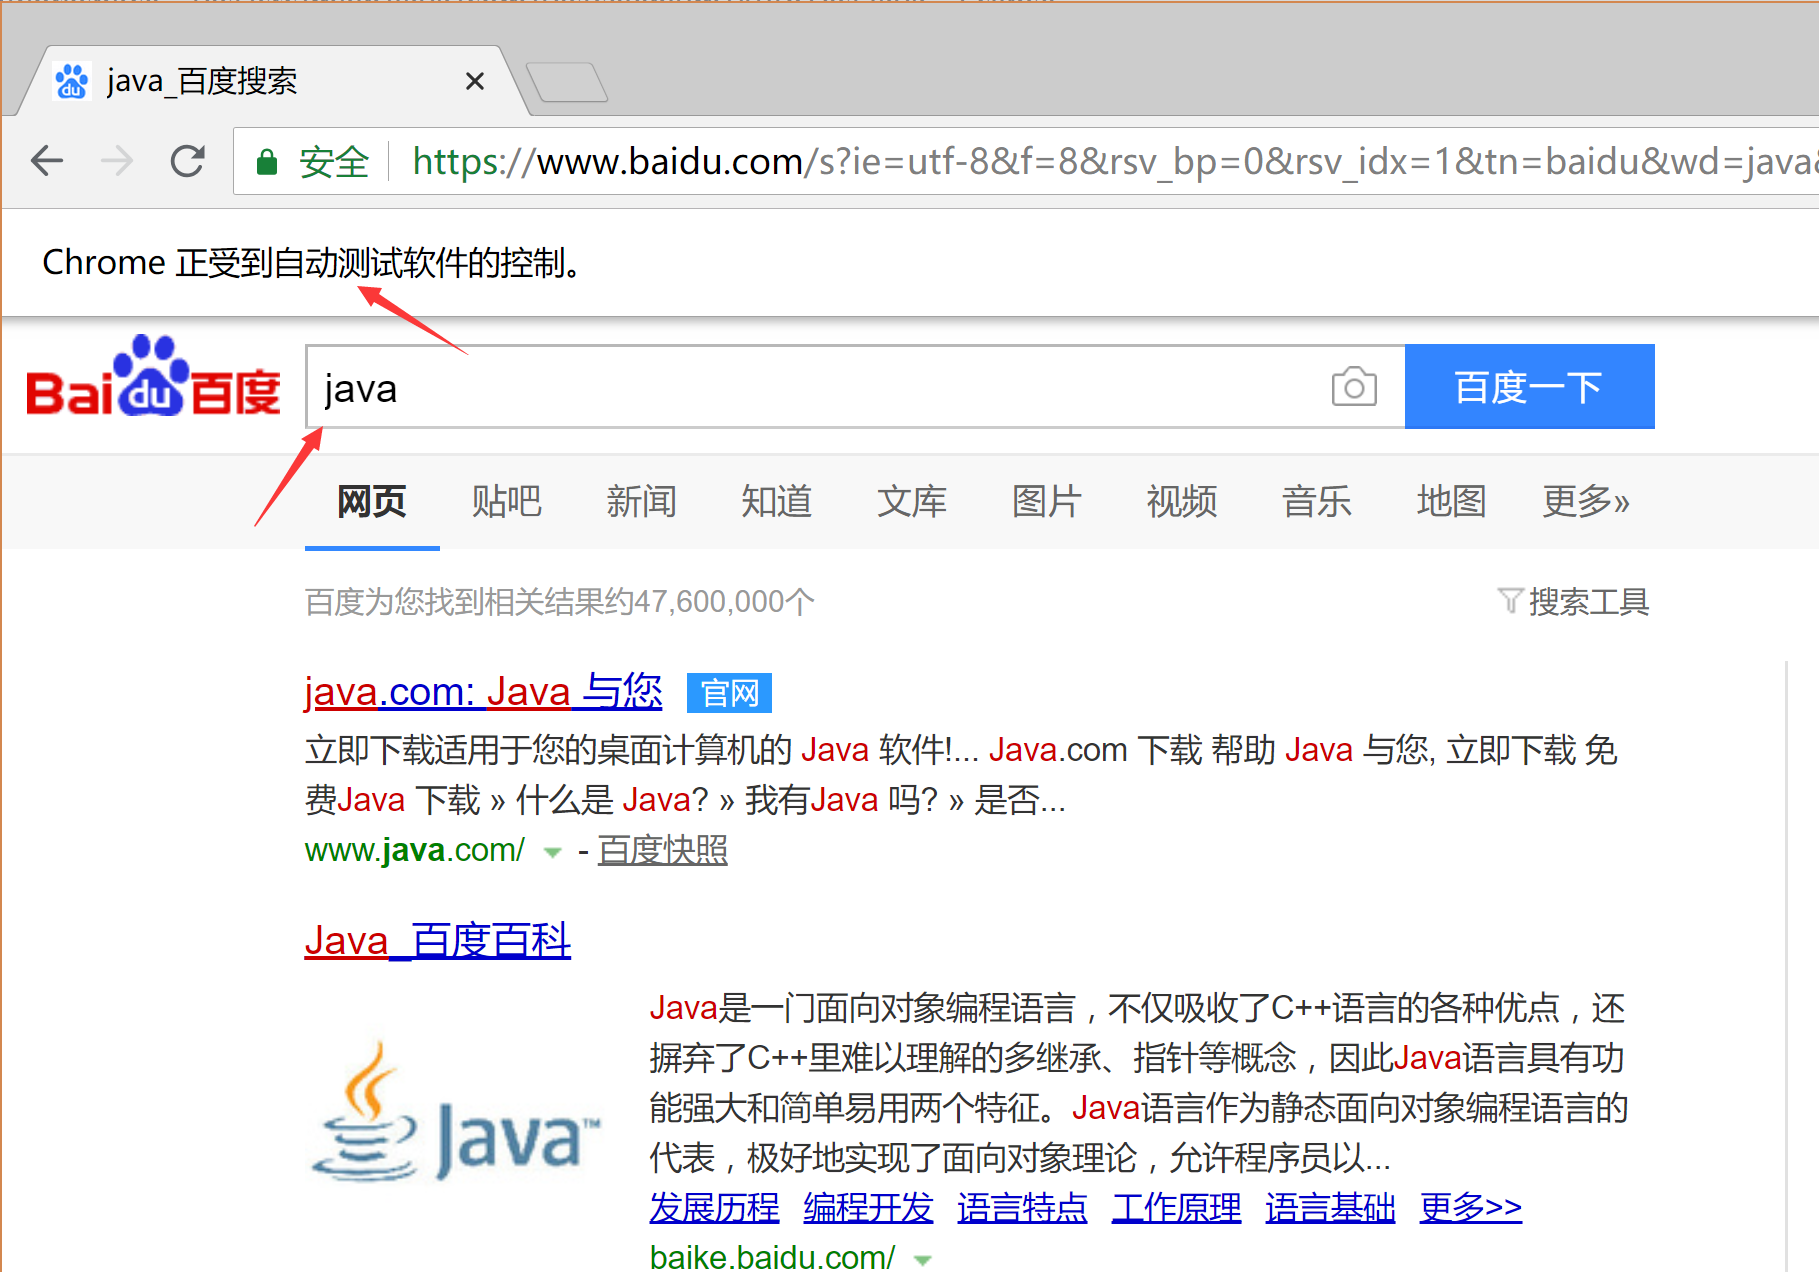Switch to the 视频 results tab
The width and height of the screenshot is (1819, 1272).
coord(1181,503)
